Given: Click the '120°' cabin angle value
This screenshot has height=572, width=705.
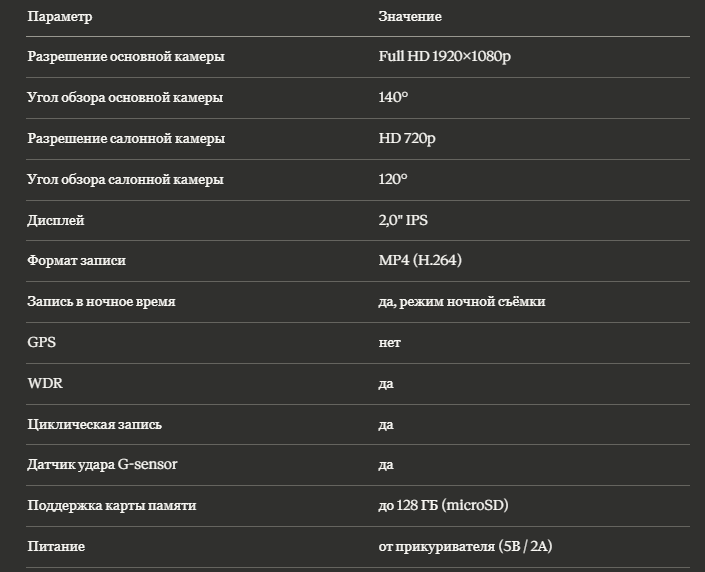Looking at the screenshot, I should click(393, 180).
